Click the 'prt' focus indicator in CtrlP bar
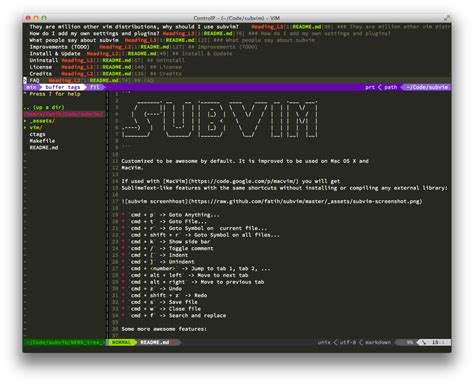 tap(370, 87)
